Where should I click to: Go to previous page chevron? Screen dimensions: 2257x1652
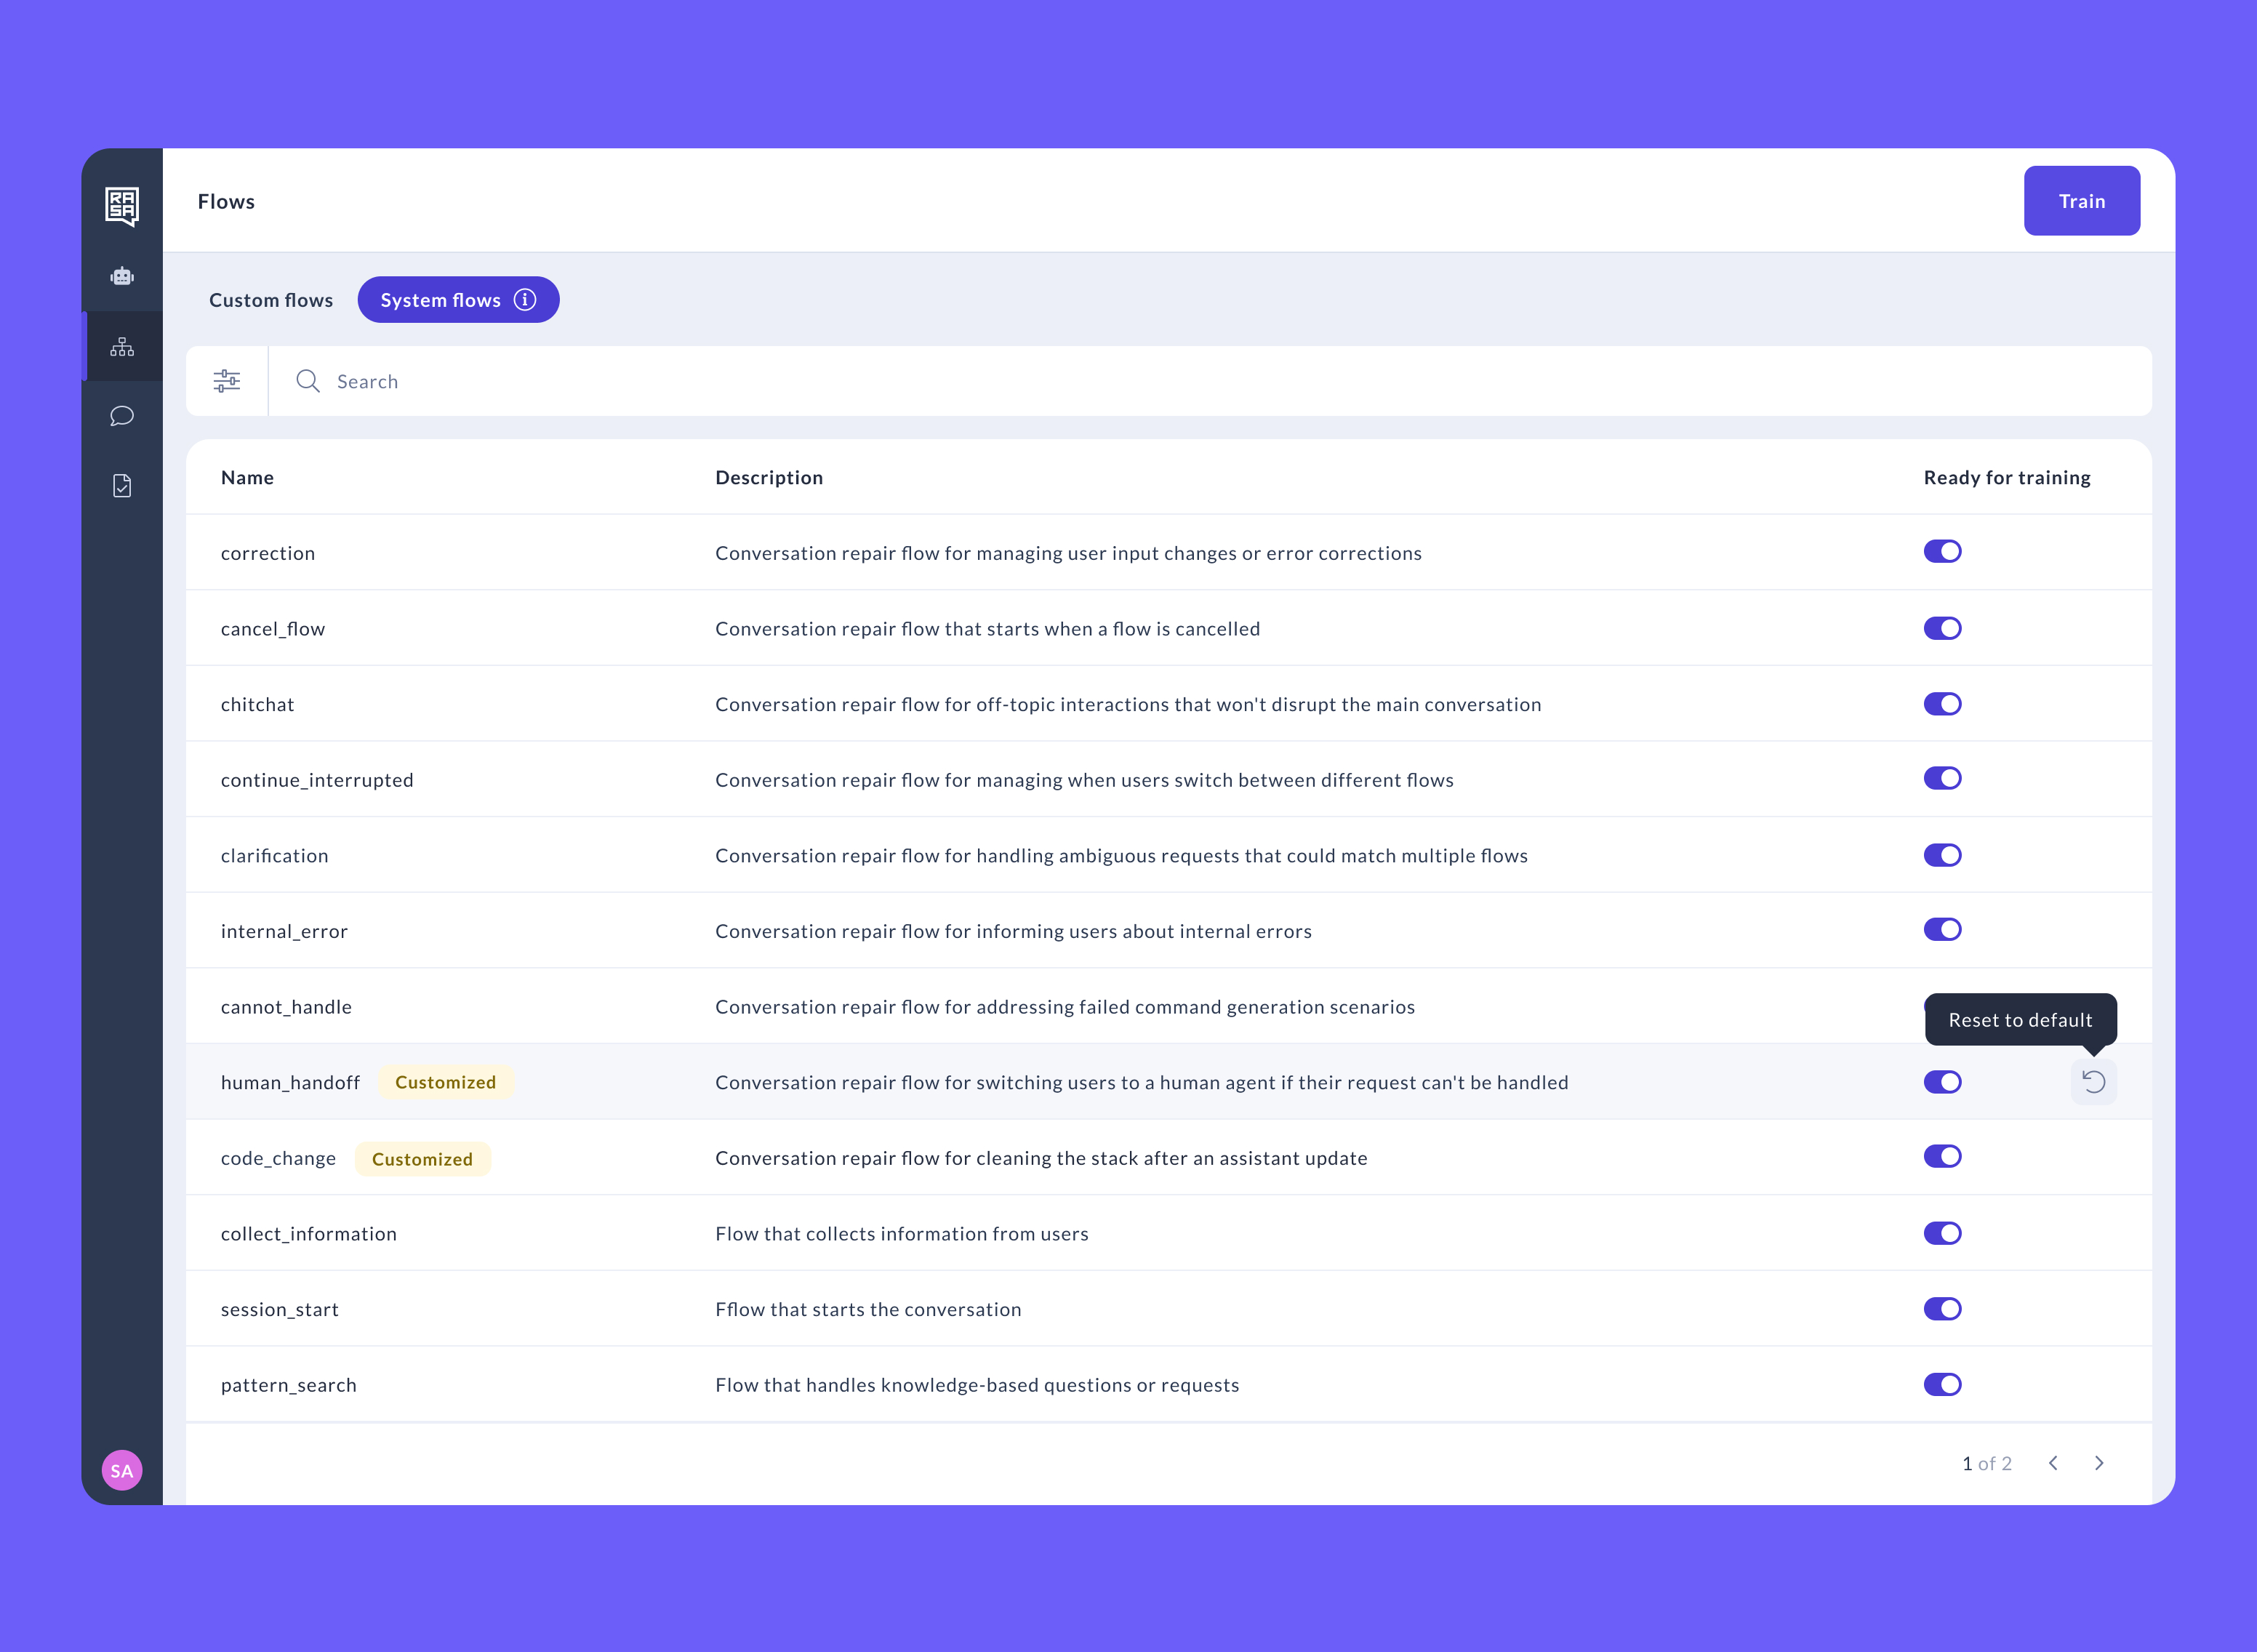point(2053,1463)
